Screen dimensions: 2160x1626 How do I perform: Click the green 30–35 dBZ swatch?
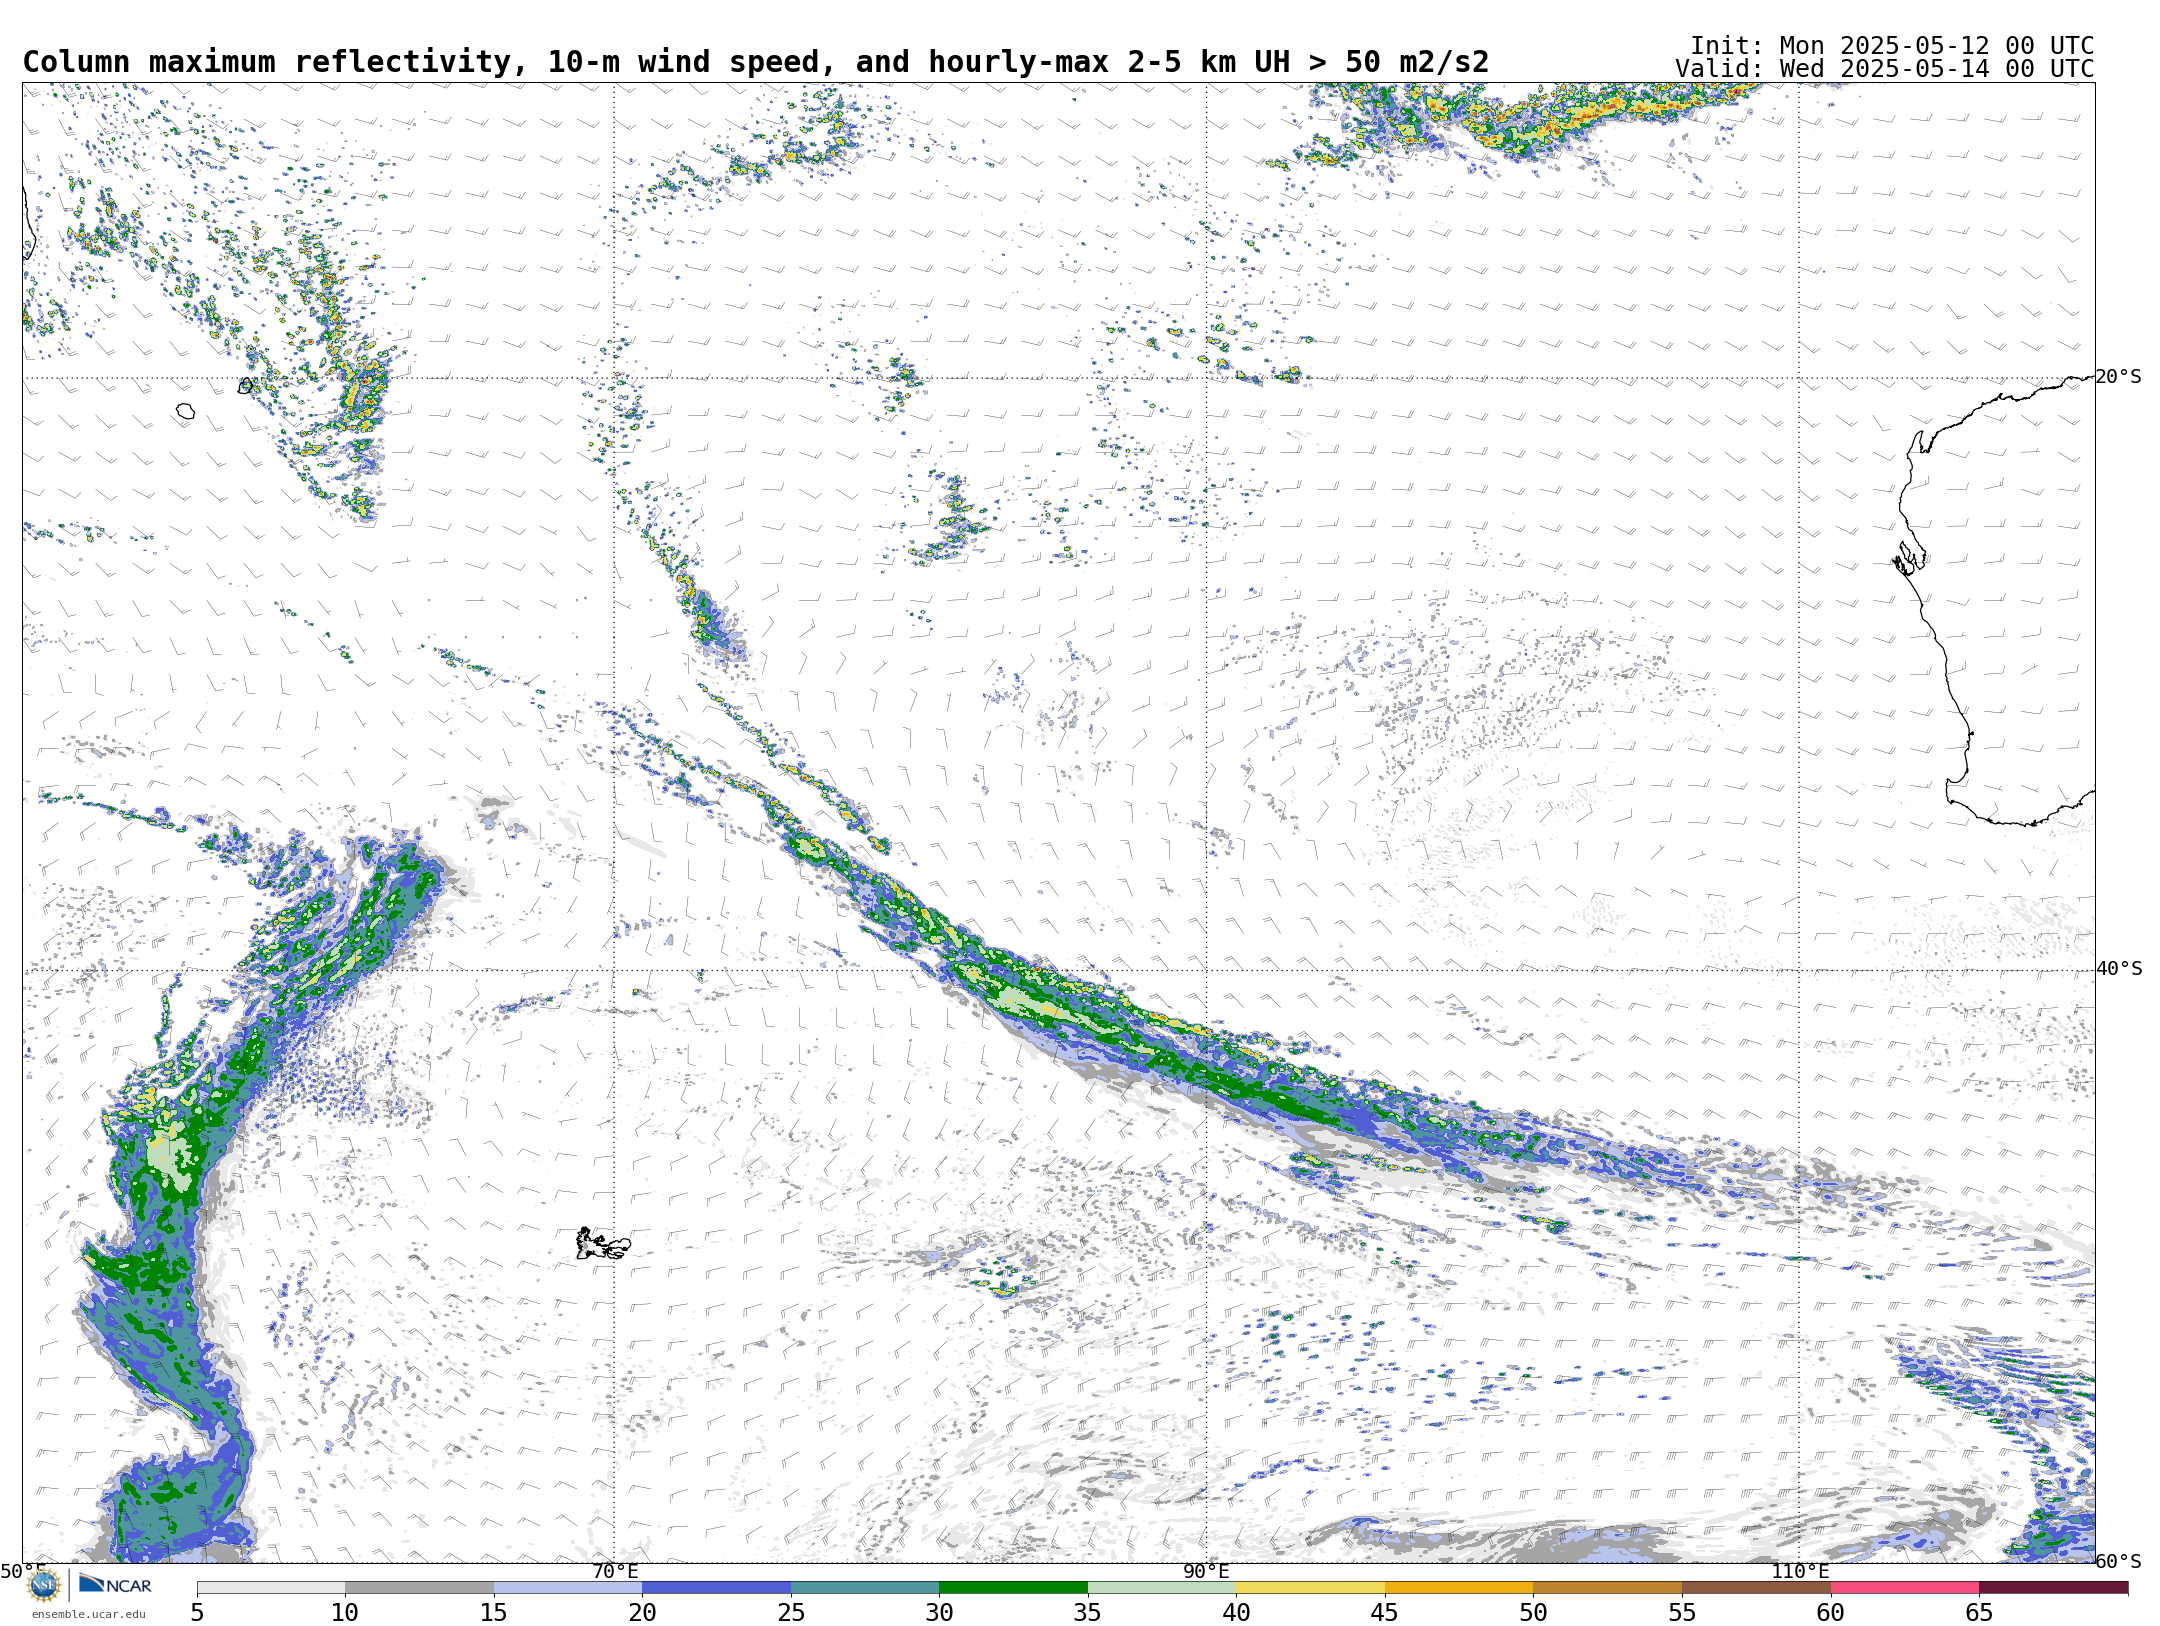(1013, 1588)
